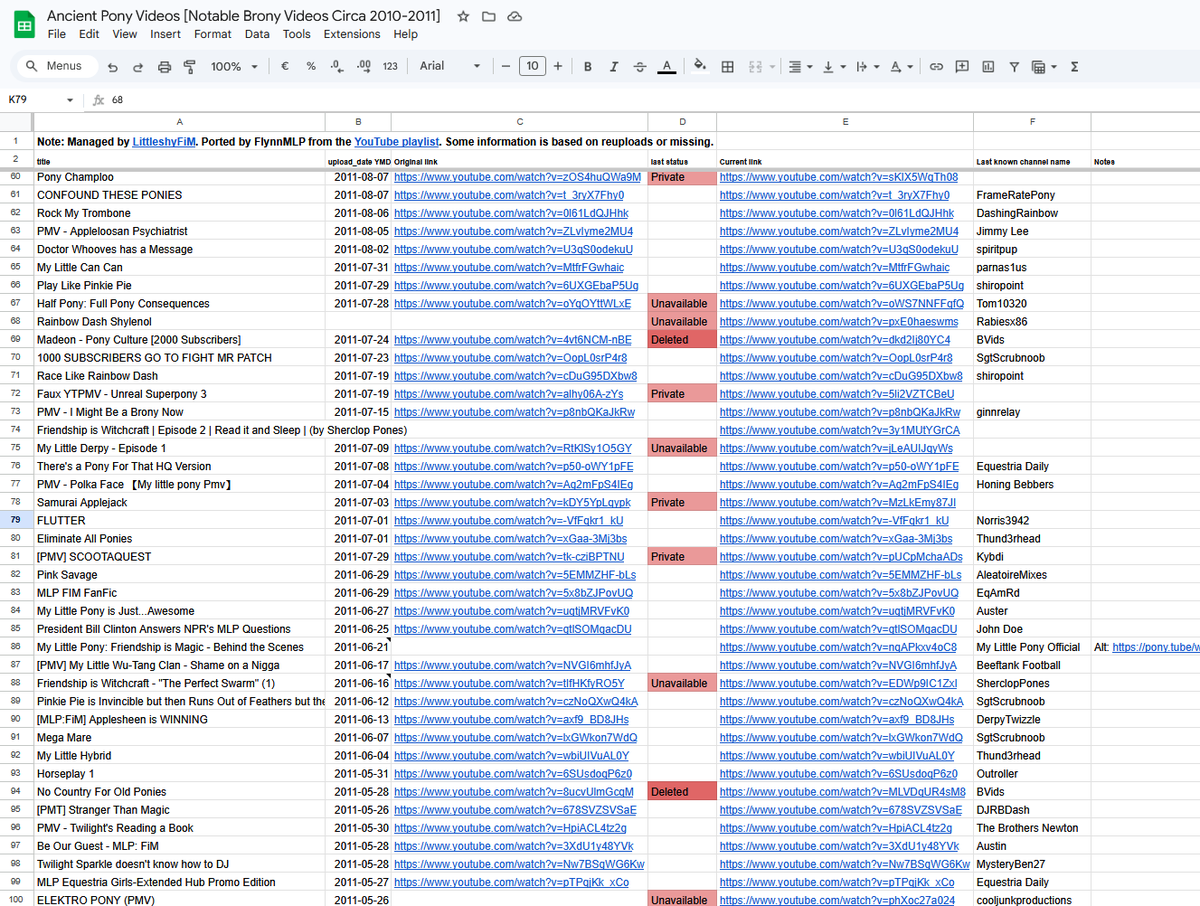Toggle the create a filter button
The height and width of the screenshot is (906, 1200).
pos(1014,66)
